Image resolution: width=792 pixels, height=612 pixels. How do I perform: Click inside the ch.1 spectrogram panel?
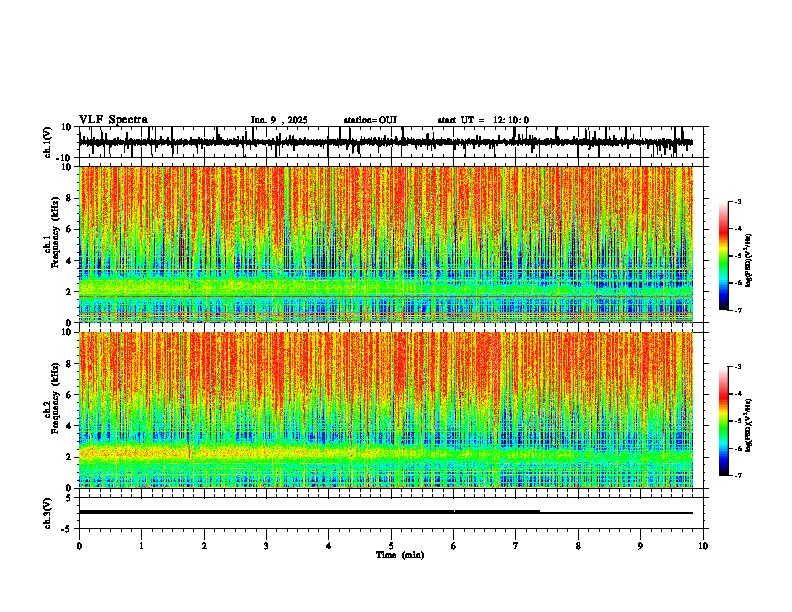click(385, 244)
